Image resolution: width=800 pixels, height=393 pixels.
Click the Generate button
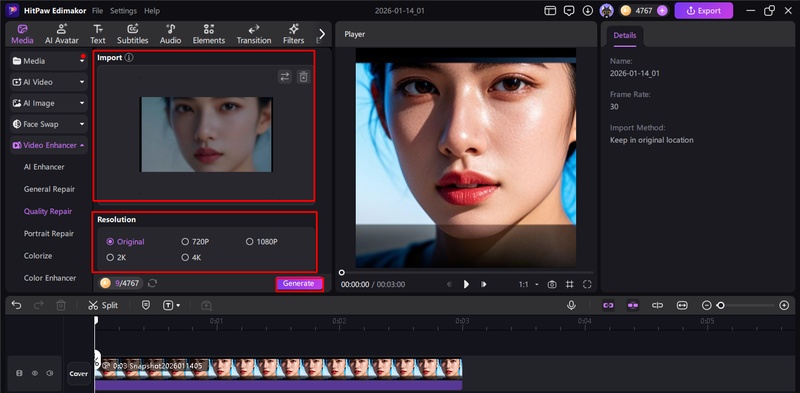pyautogui.click(x=299, y=284)
